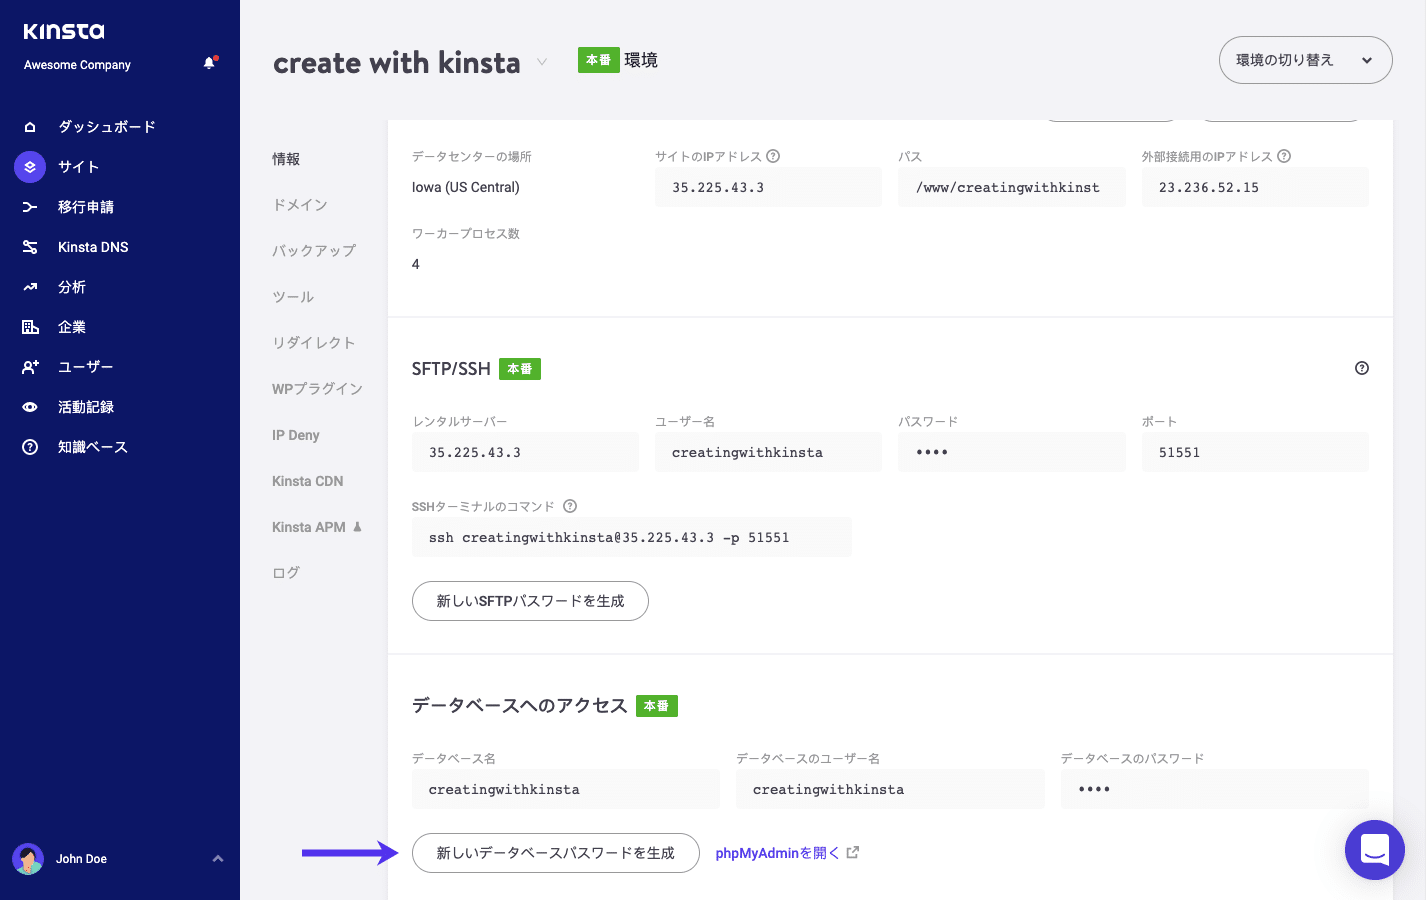Open the 分析 analytics icon
Image resolution: width=1426 pixels, height=900 pixels.
pyautogui.click(x=30, y=286)
